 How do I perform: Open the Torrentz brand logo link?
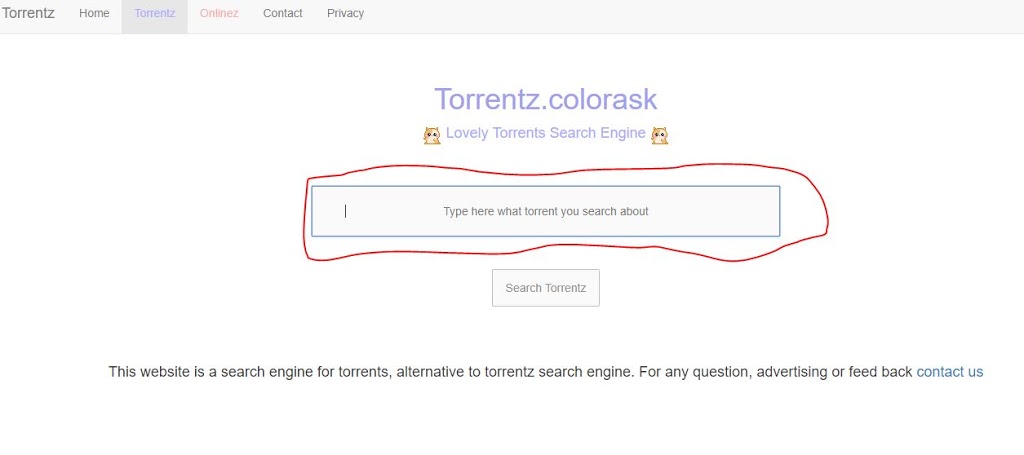(28, 13)
